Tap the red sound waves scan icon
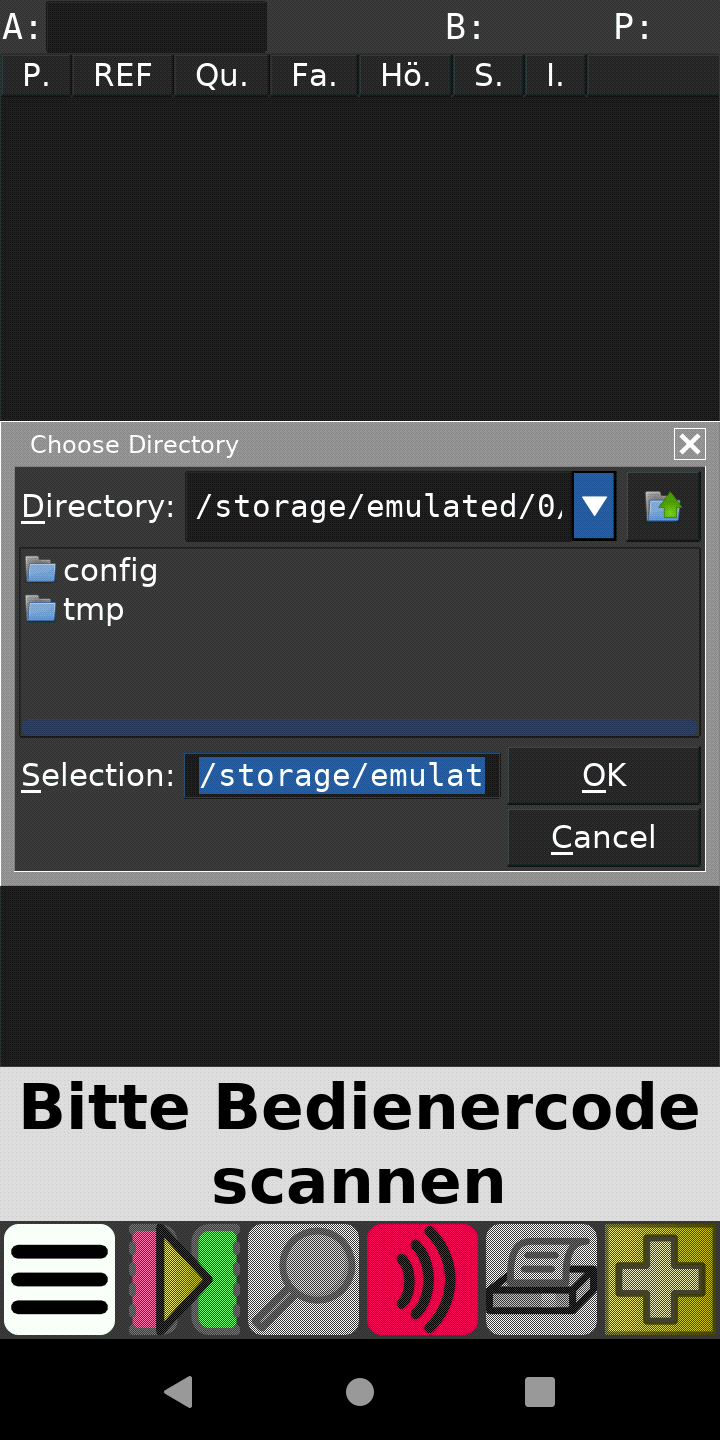 (422, 1279)
